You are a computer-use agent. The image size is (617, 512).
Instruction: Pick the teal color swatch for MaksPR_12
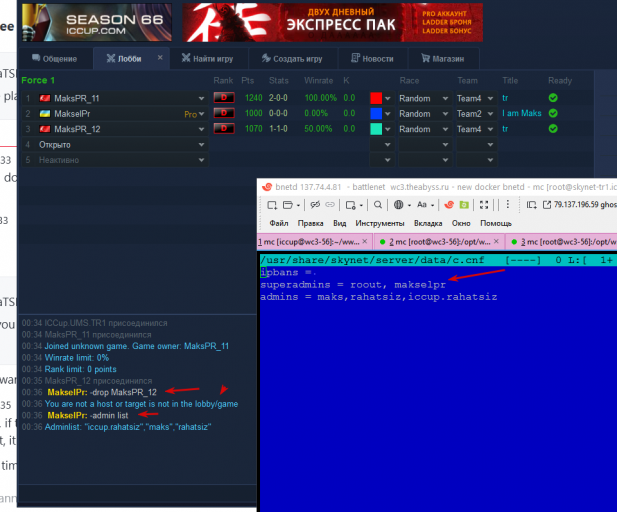(376, 129)
